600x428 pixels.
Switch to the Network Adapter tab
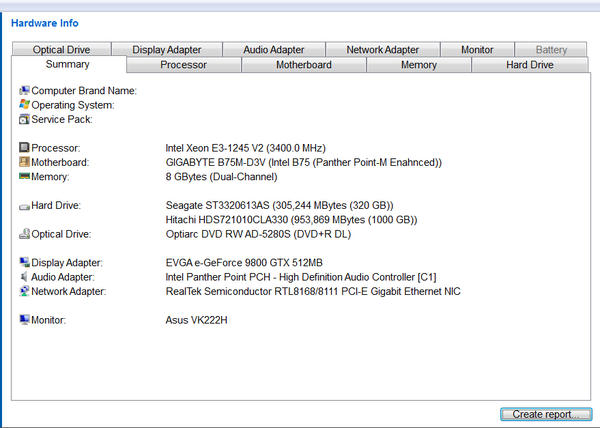[x=383, y=49]
